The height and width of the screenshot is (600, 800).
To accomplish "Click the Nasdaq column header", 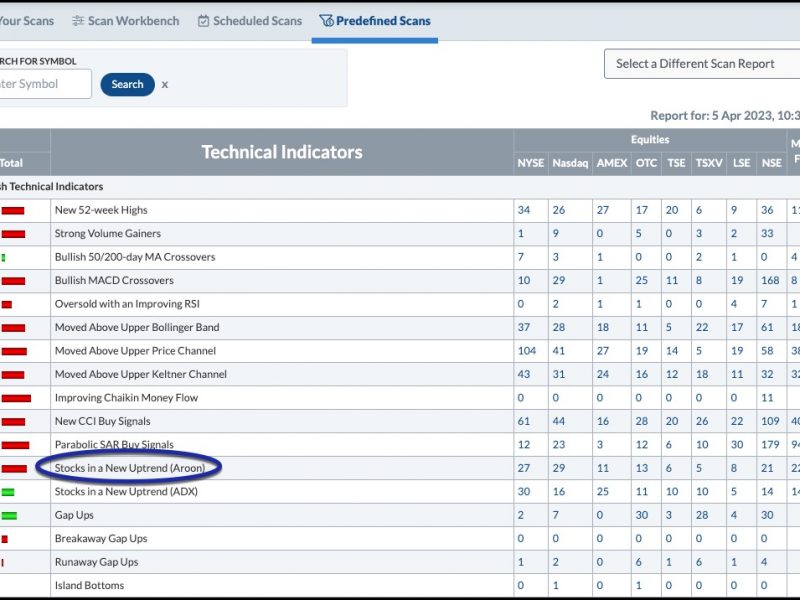I will (x=570, y=163).
